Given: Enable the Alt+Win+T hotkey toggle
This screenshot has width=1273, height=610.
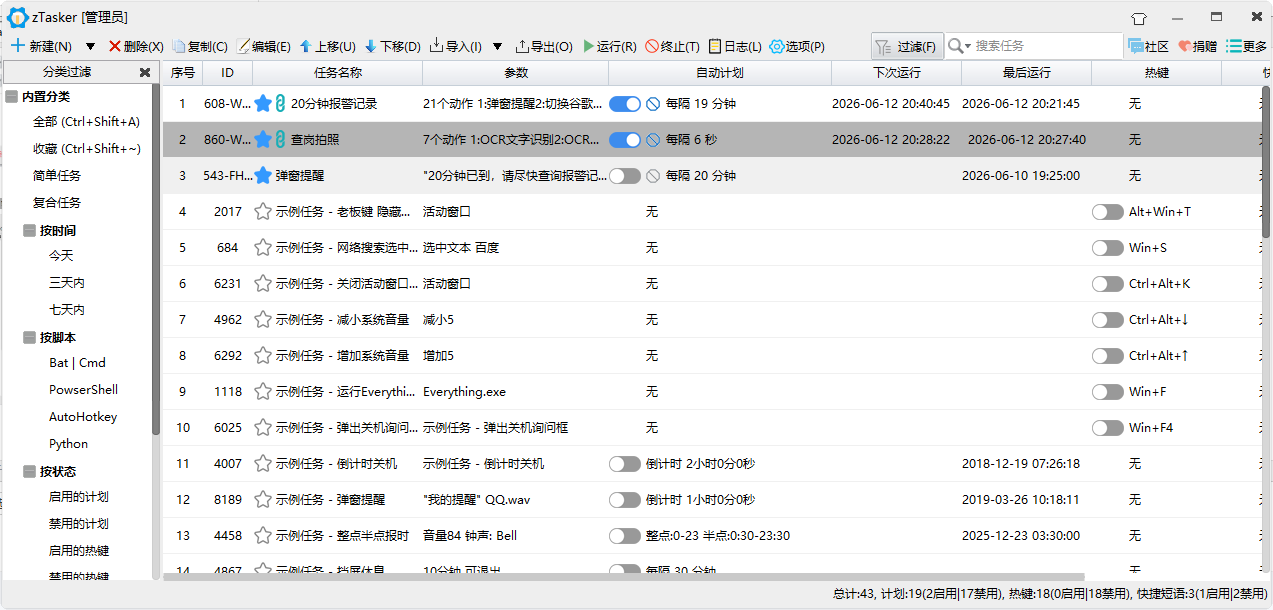Looking at the screenshot, I should (x=1108, y=212).
